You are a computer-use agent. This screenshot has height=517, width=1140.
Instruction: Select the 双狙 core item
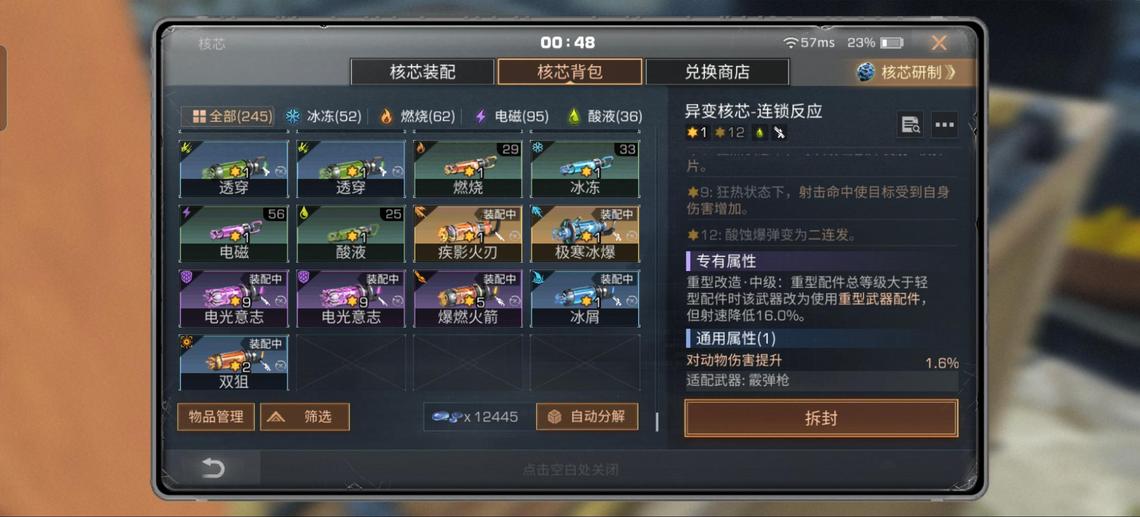[x=234, y=363]
